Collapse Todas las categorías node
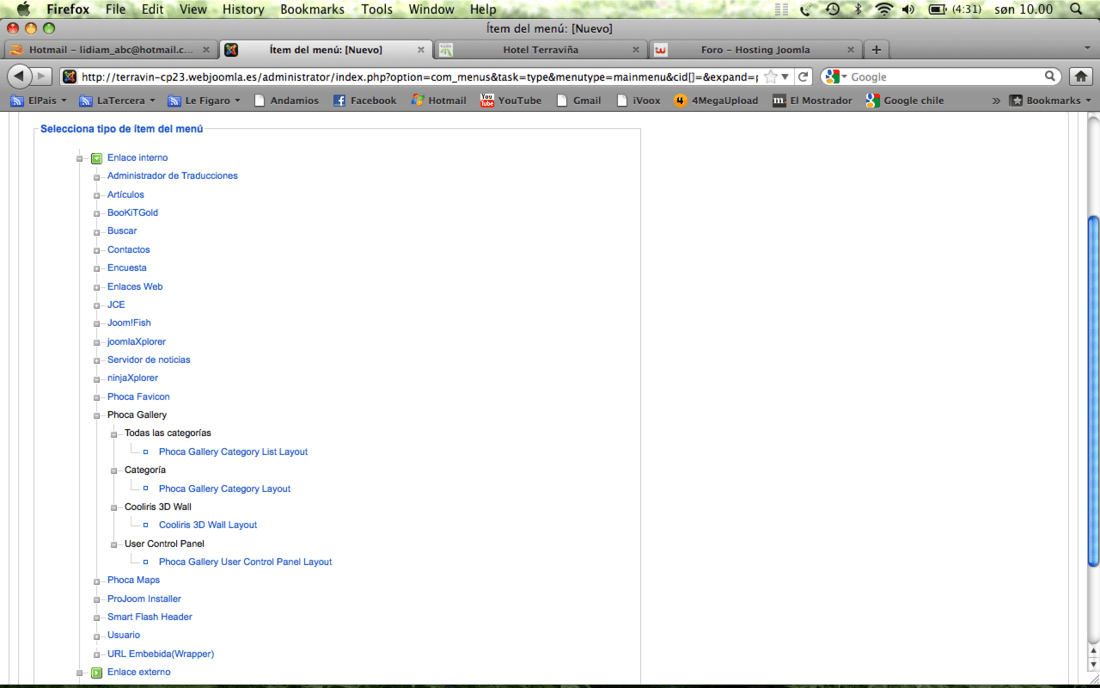 pos(114,434)
